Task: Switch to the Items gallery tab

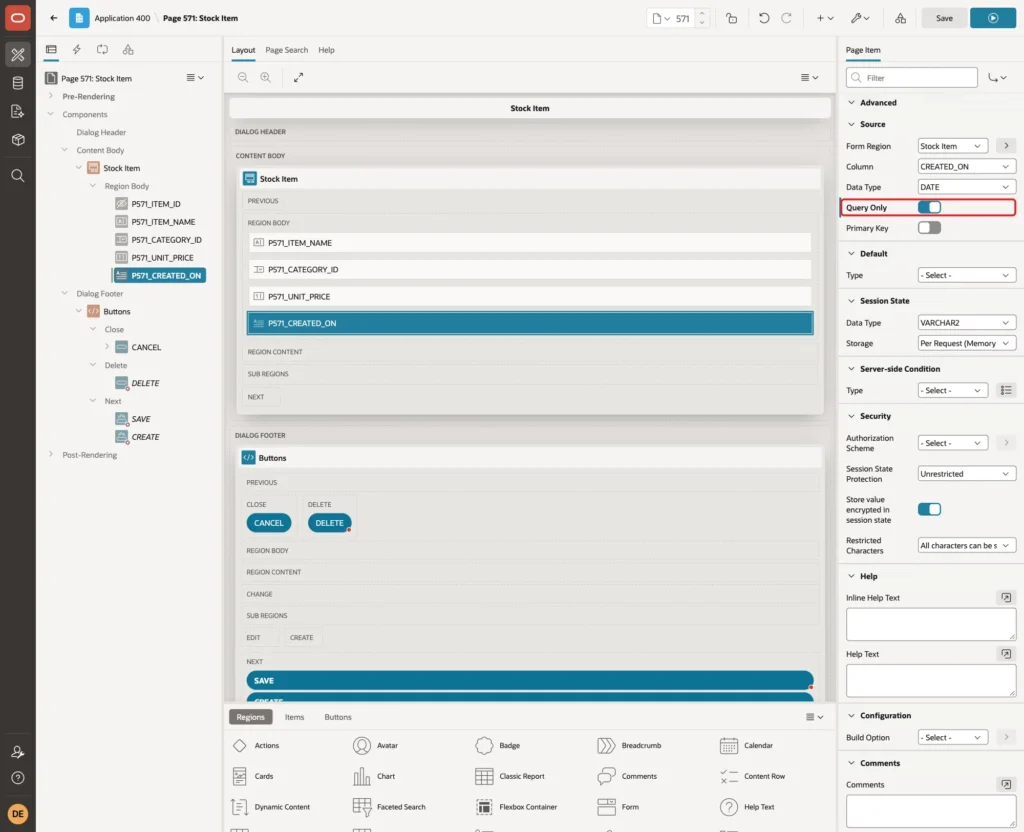Action: 294,717
